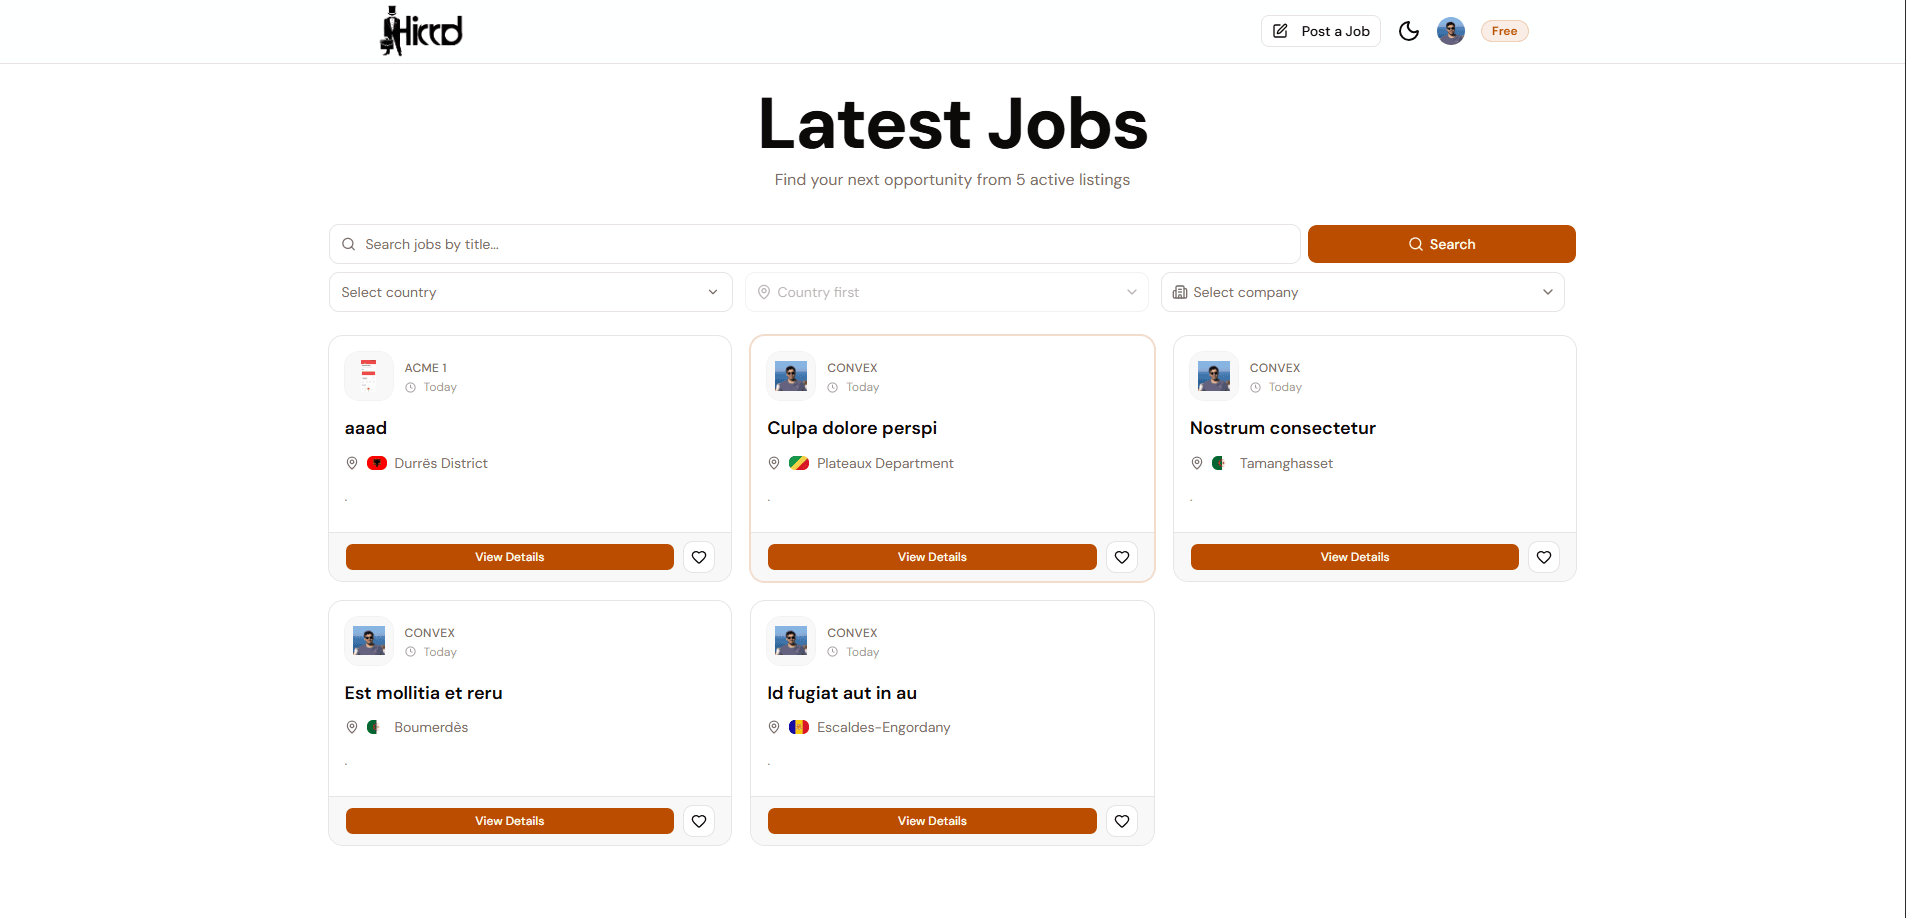The height and width of the screenshot is (918, 1906).
Task: Toggle dark mode with the moon icon
Action: pyautogui.click(x=1409, y=31)
